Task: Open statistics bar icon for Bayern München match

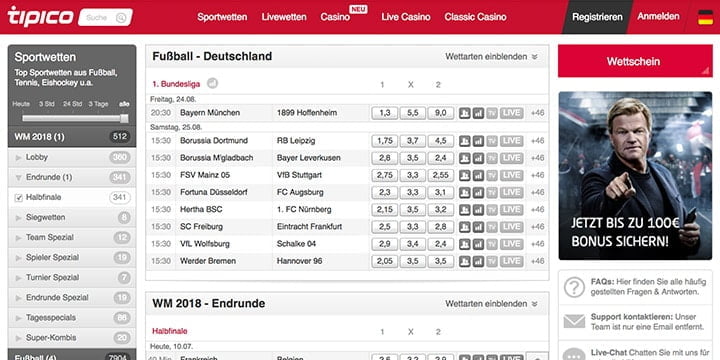Action: 478,113
